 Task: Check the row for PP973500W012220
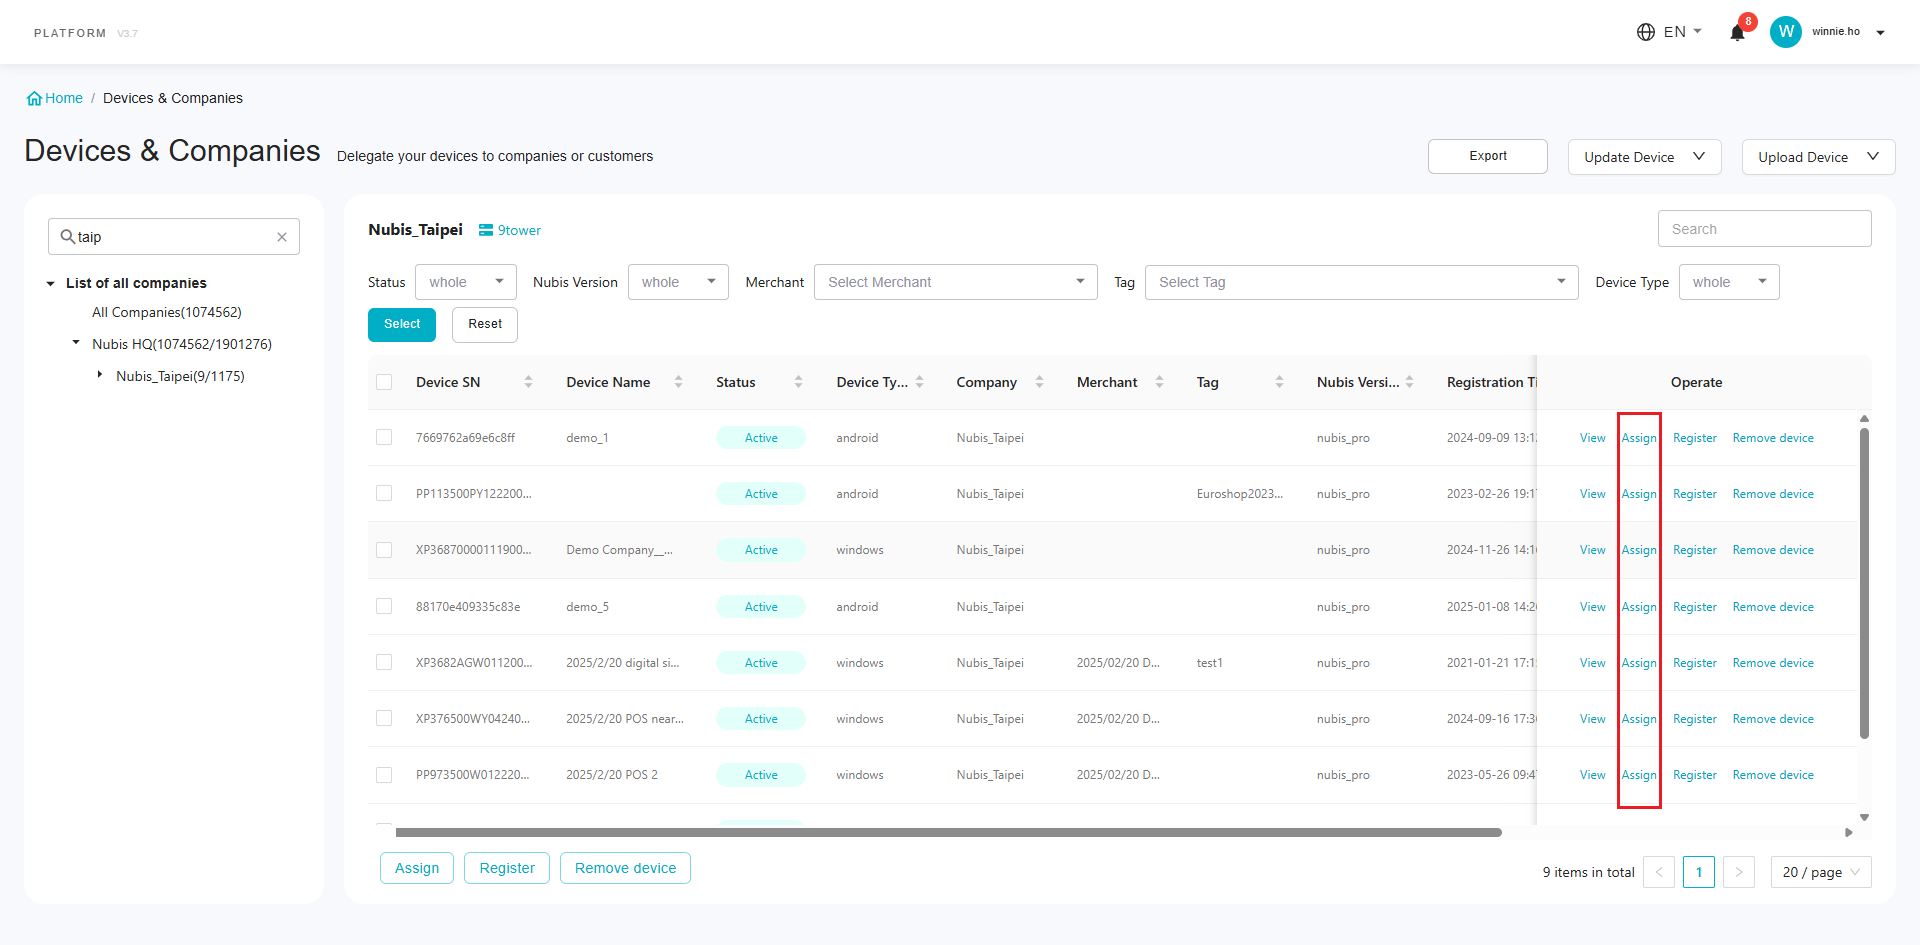pyautogui.click(x=384, y=775)
